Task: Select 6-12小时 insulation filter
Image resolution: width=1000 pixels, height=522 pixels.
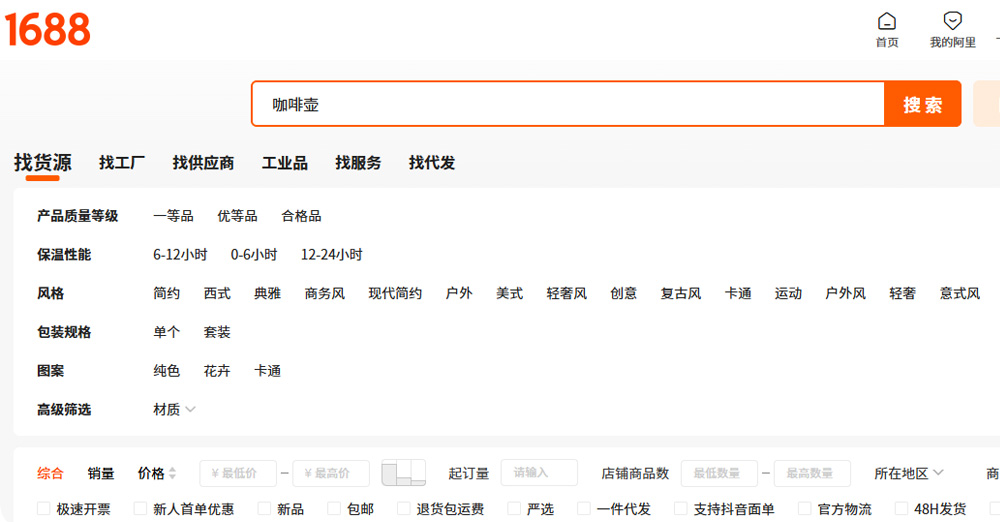Action: coord(180,255)
